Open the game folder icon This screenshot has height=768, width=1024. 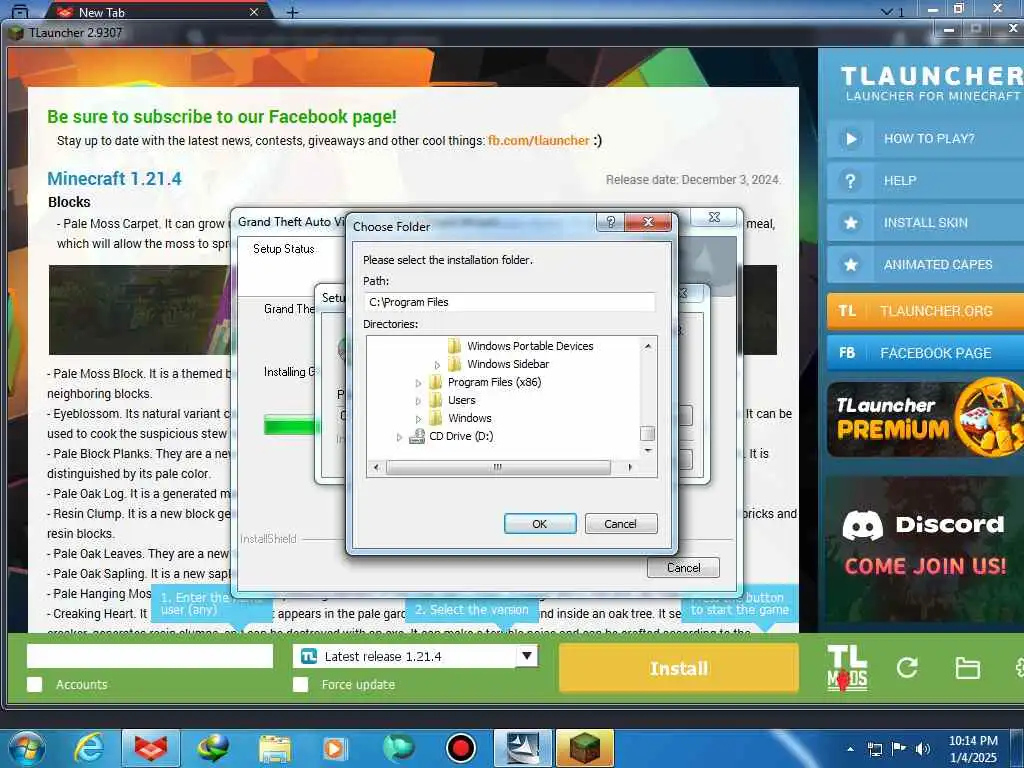[x=967, y=668]
